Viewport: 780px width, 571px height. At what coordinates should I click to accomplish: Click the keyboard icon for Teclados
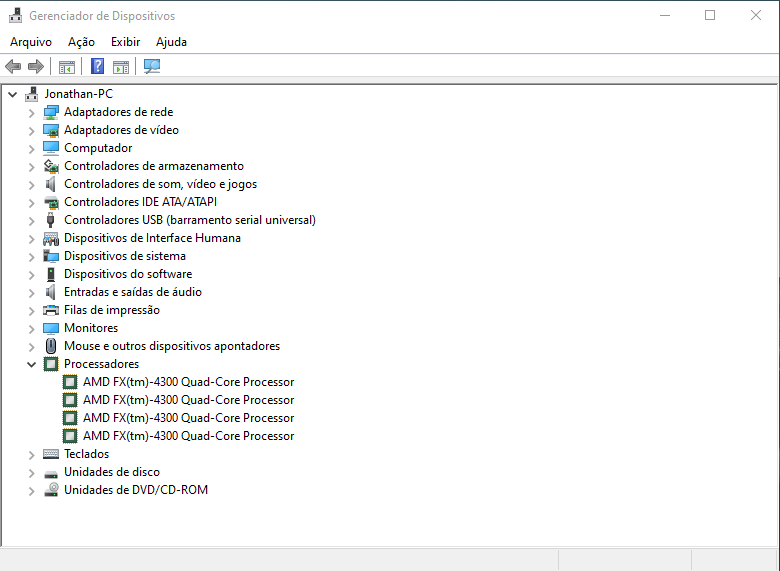click(51, 454)
